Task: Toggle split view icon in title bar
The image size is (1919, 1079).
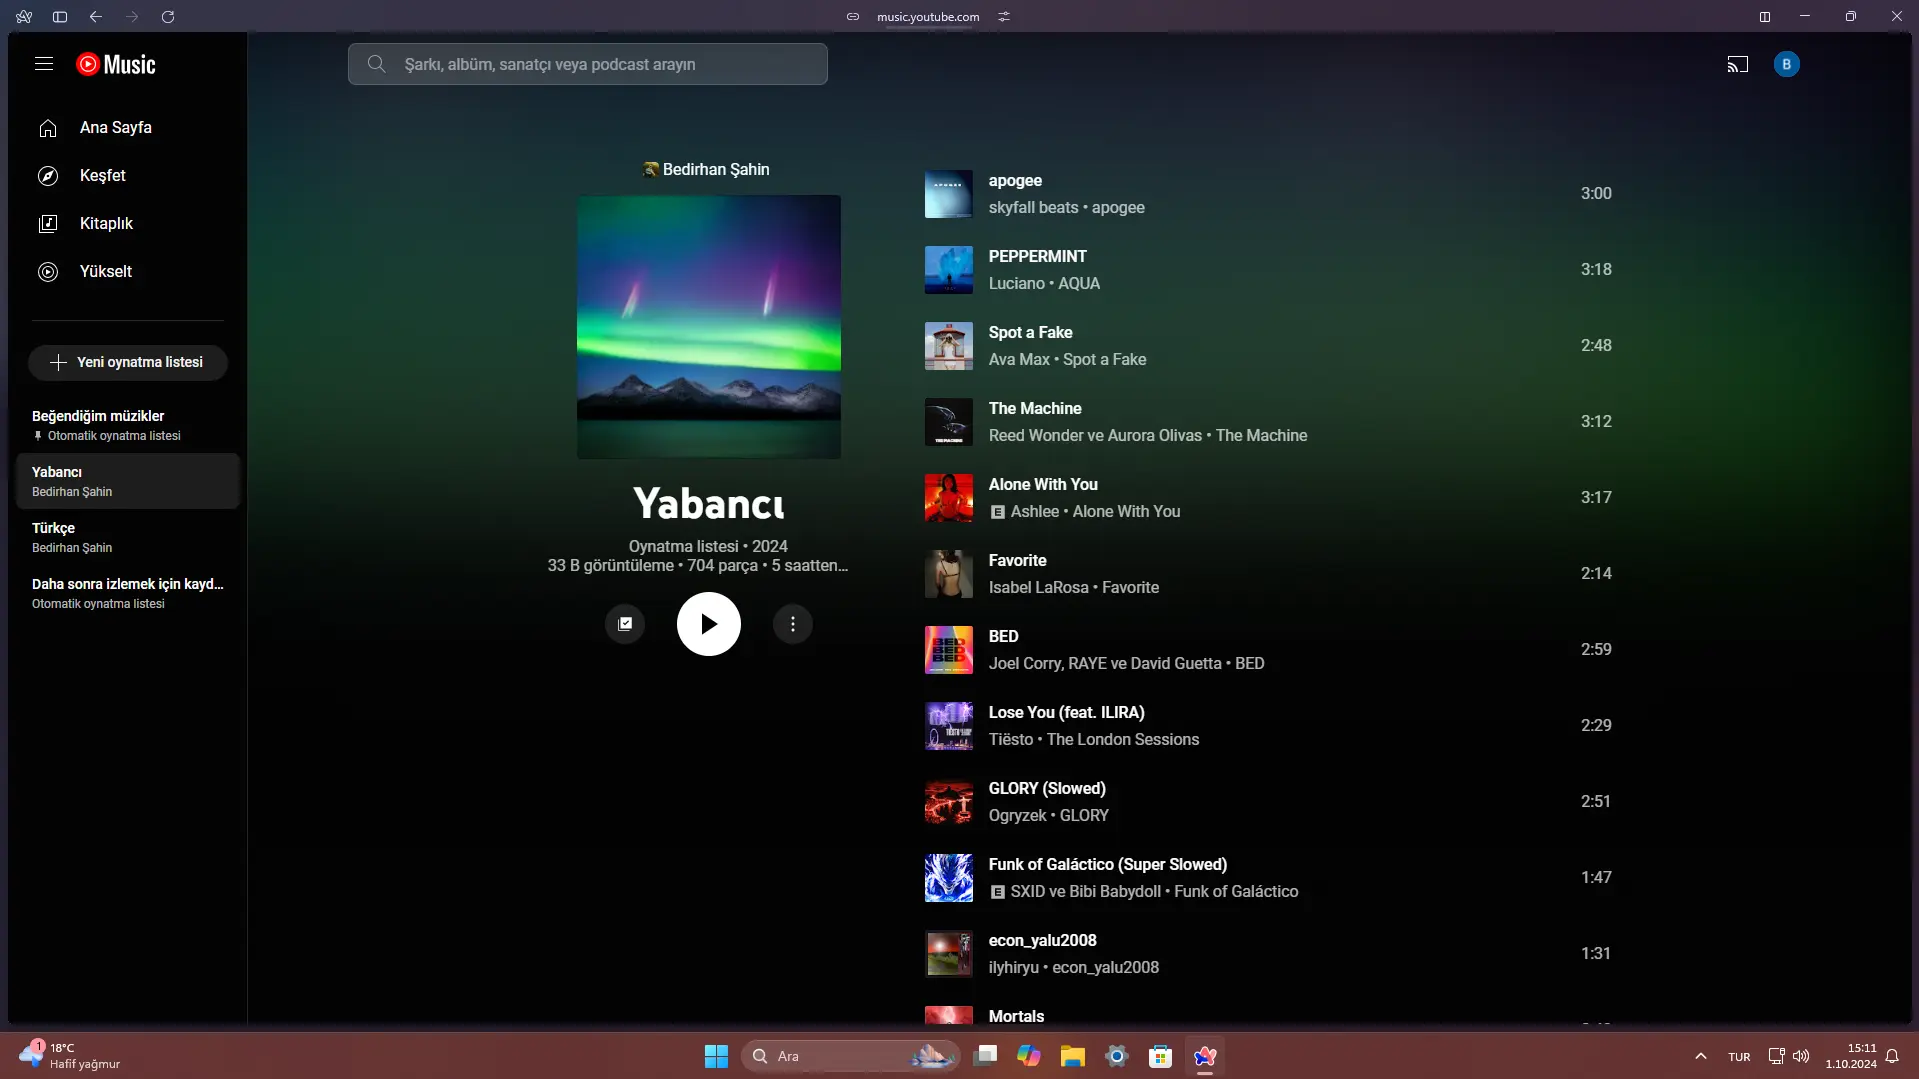Action: (1765, 16)
